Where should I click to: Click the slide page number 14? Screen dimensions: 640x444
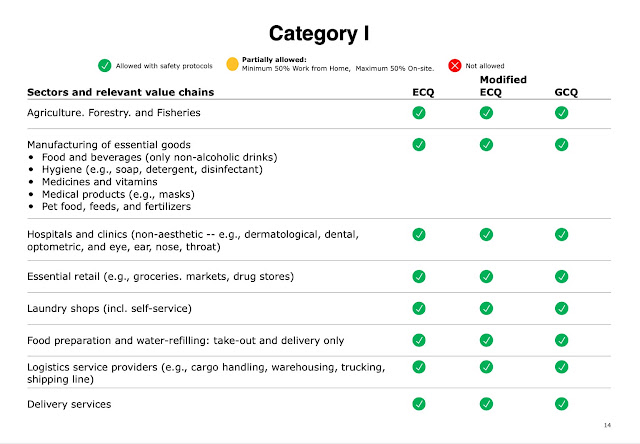tap(607, 425)
